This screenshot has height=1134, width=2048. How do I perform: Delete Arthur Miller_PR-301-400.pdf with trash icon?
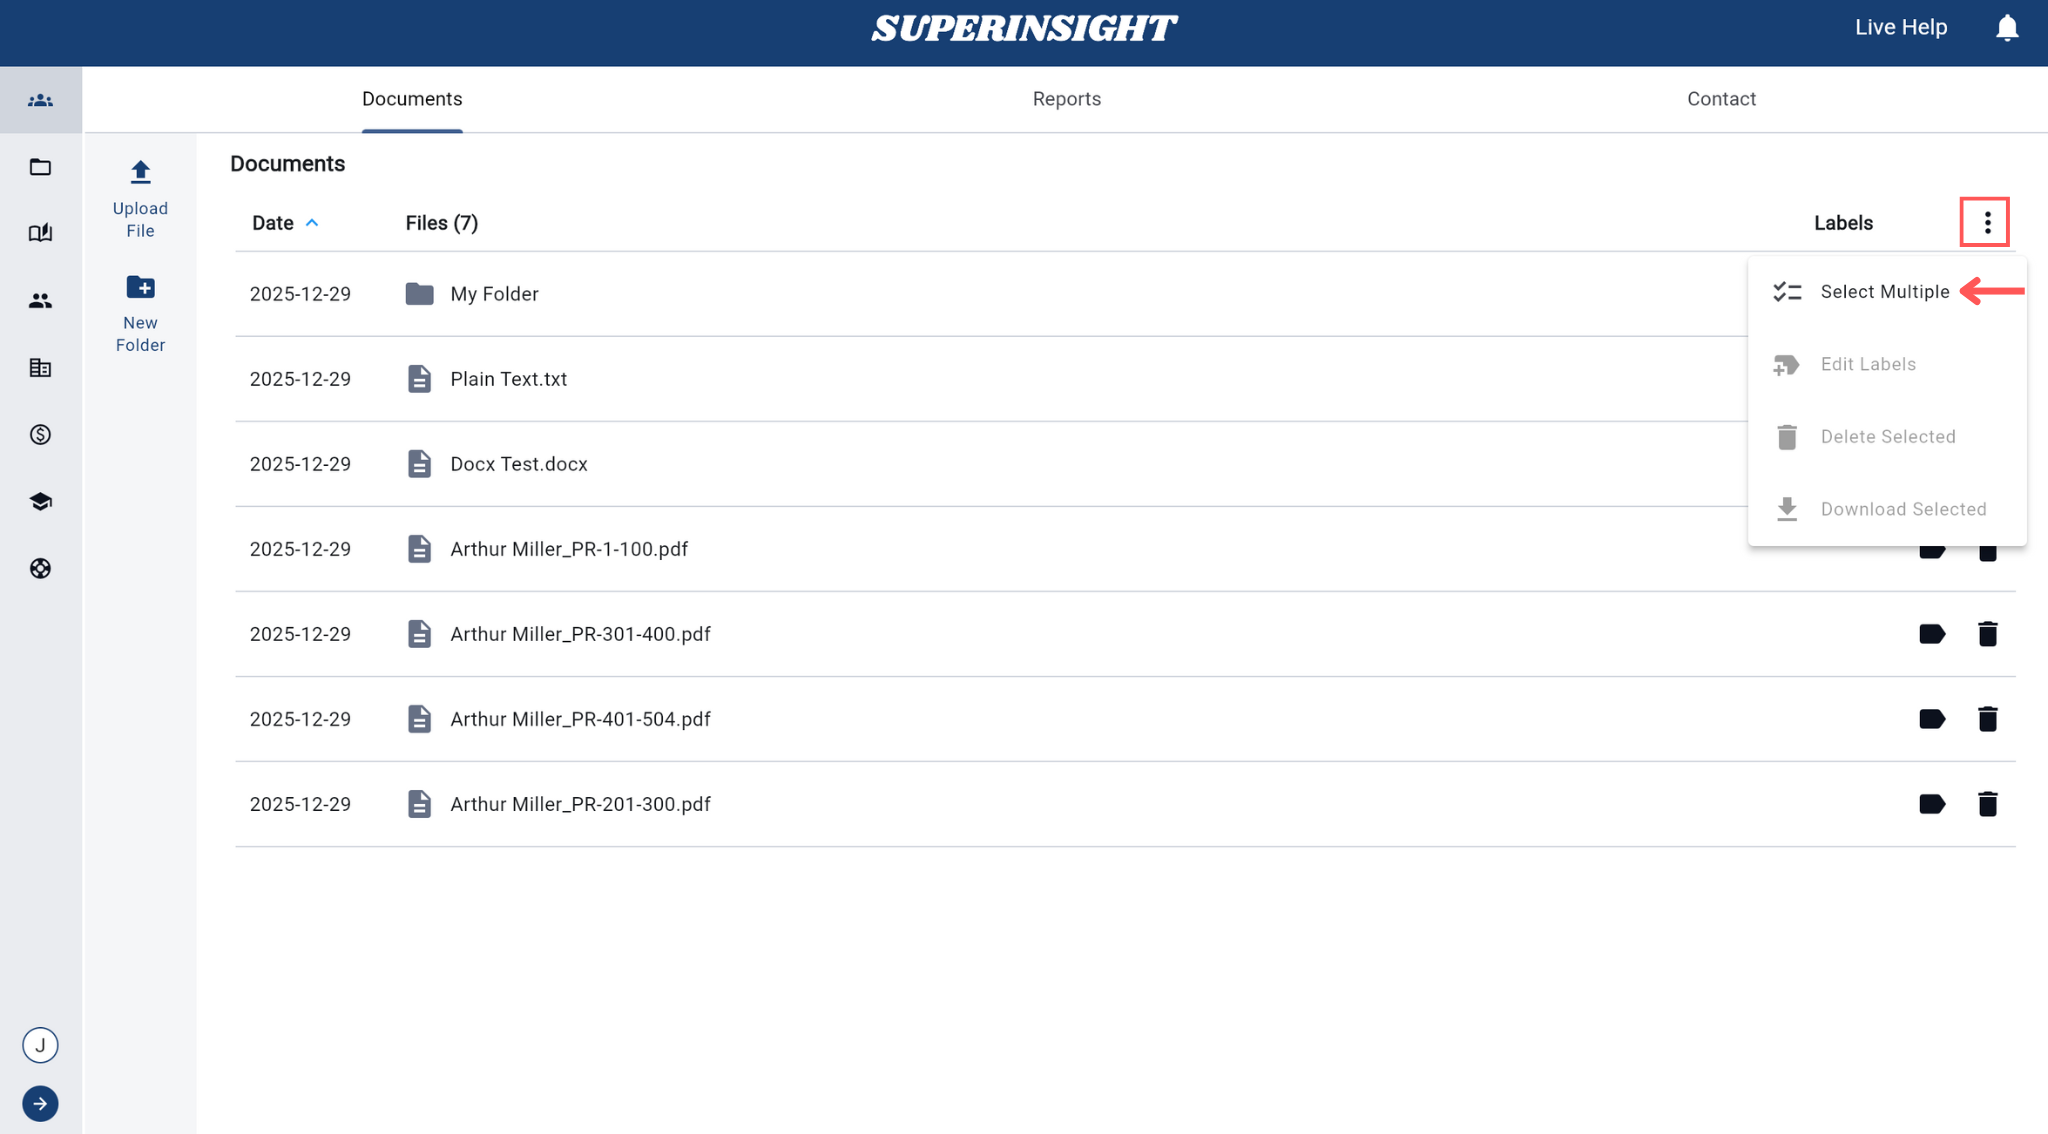point(1987,634)
